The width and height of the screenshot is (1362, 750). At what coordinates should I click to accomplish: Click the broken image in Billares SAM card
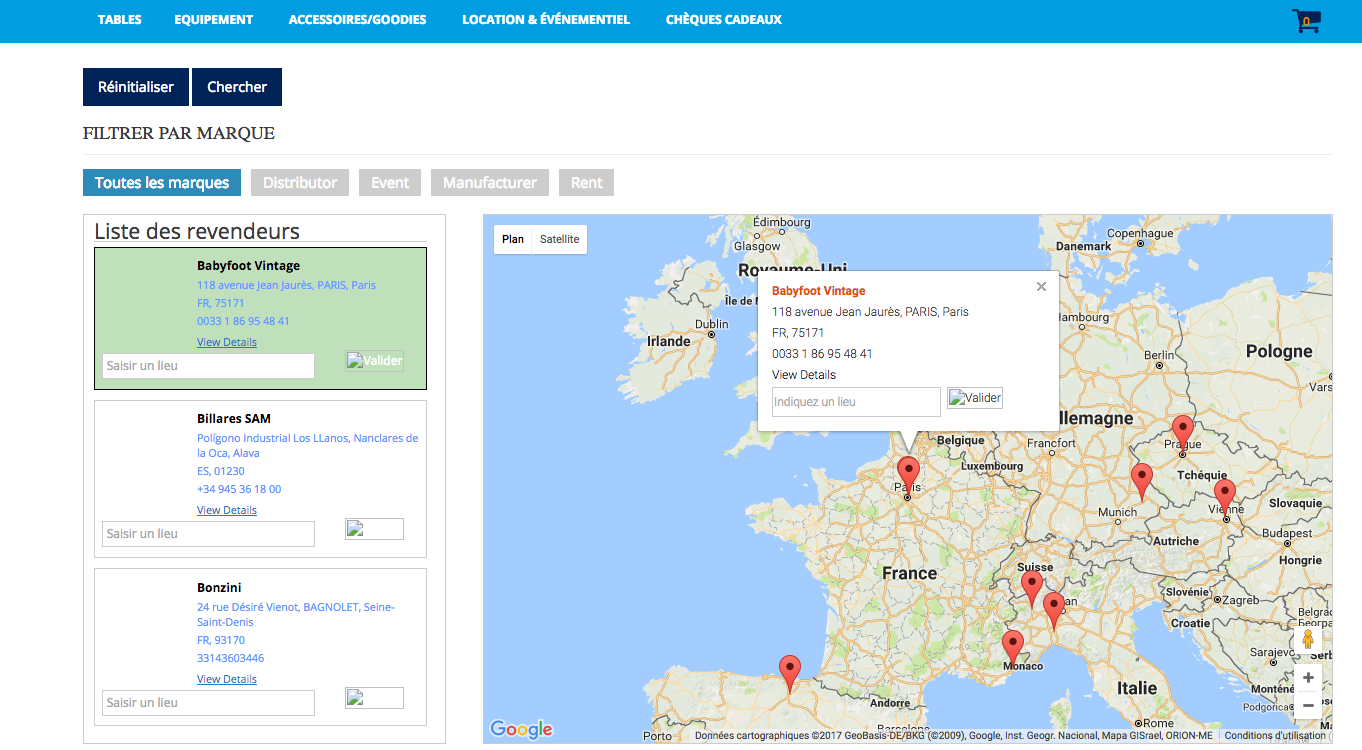375,529
